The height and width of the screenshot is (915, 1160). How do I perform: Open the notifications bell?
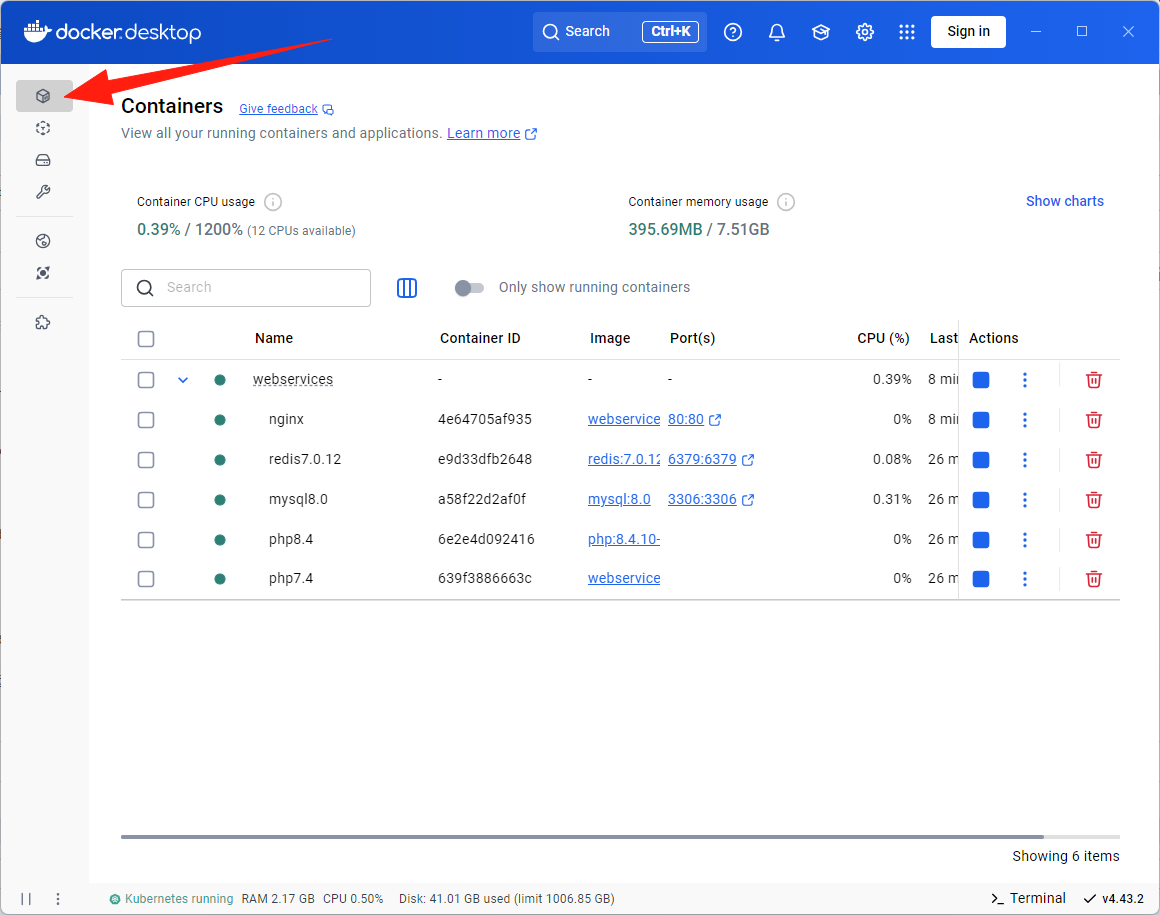(777, 32)
